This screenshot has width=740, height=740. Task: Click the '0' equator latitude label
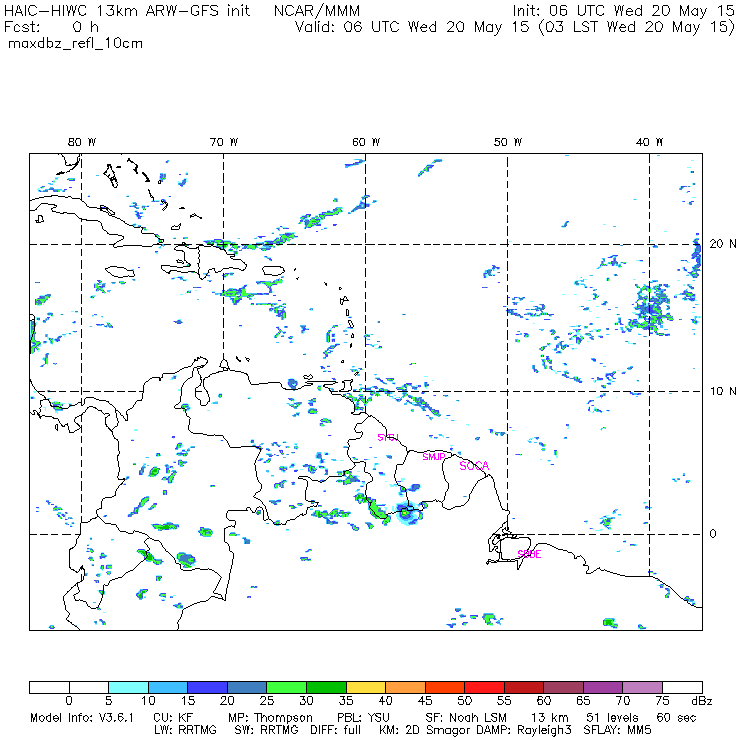713,534
